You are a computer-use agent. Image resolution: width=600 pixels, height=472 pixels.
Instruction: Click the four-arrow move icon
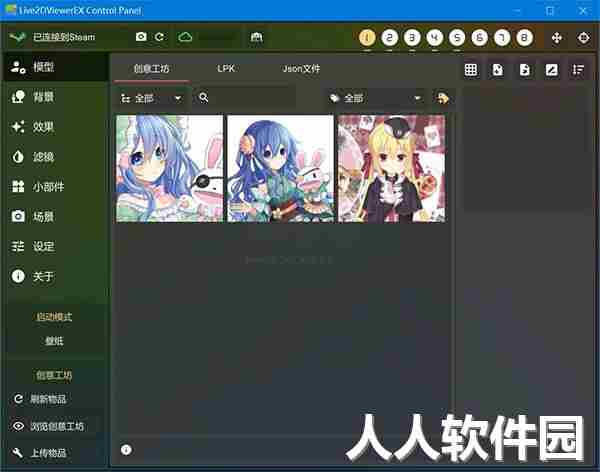557,38
